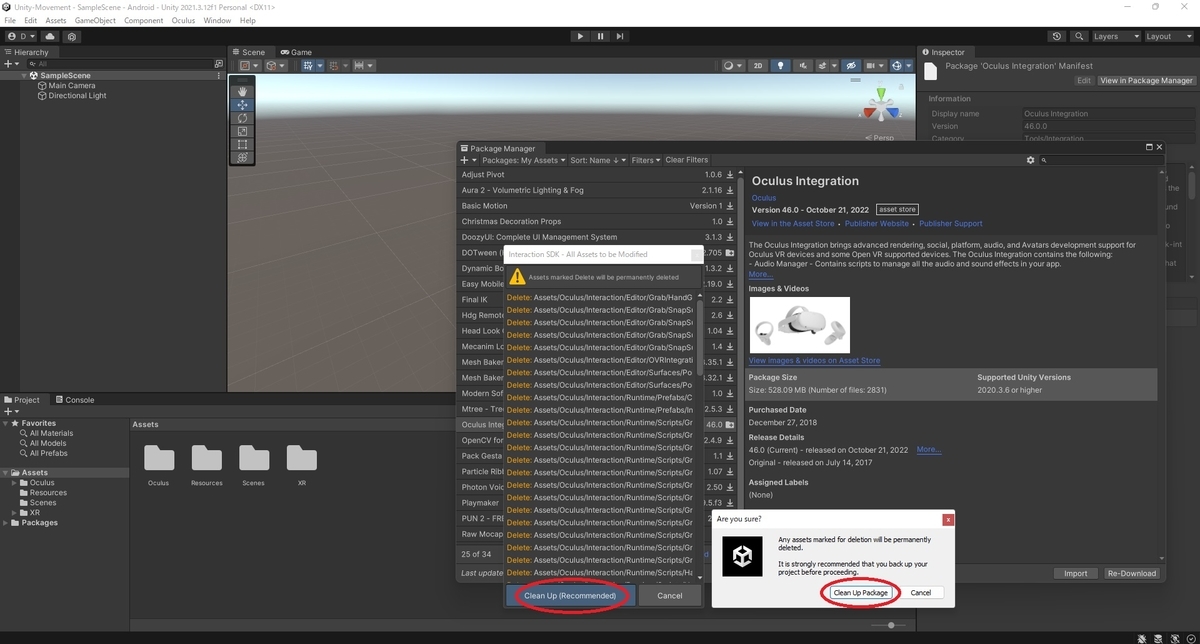Select the Rect tool
The height and width of the screenshot is (644, 1200).
[242, 144]
